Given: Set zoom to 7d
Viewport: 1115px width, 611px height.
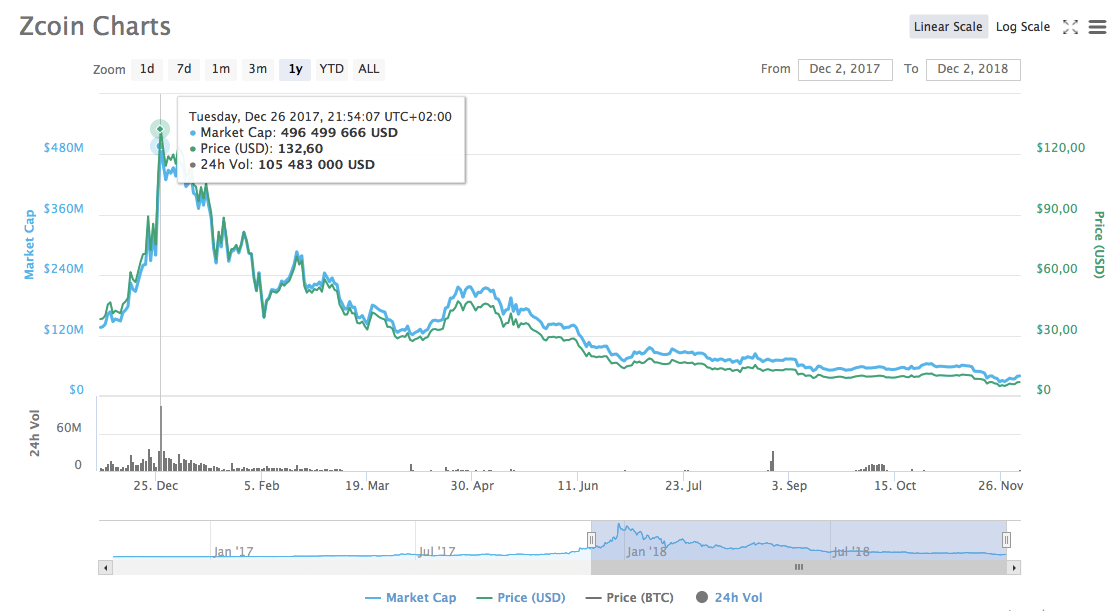Looking at the screenshot, I should (183, 69).
